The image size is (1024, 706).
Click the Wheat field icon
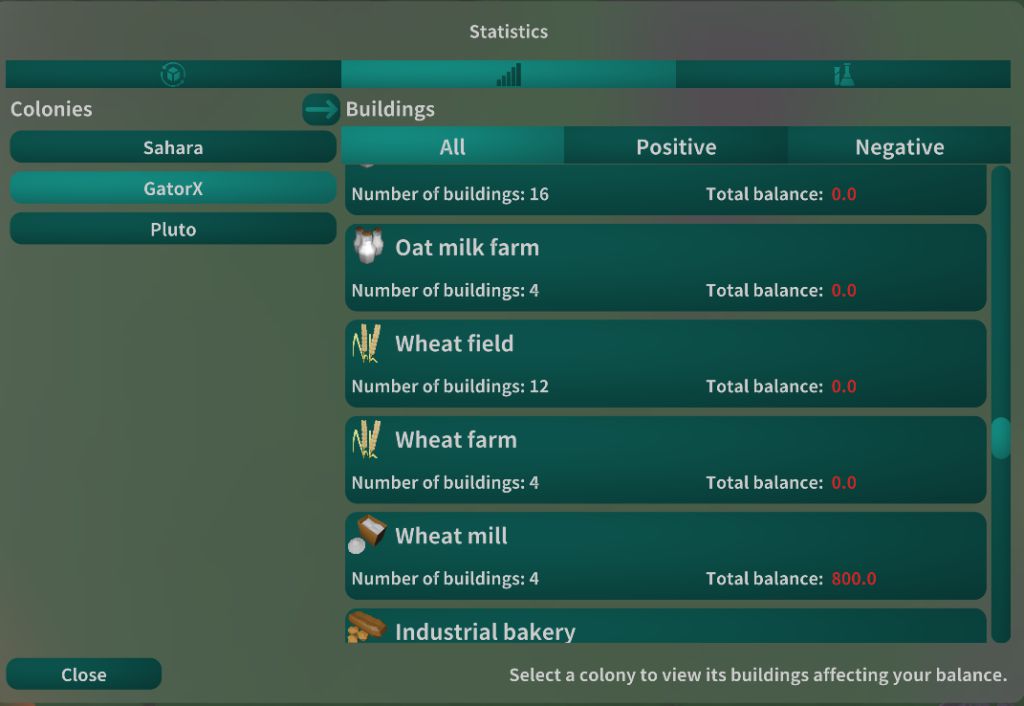tap(367, 343)
